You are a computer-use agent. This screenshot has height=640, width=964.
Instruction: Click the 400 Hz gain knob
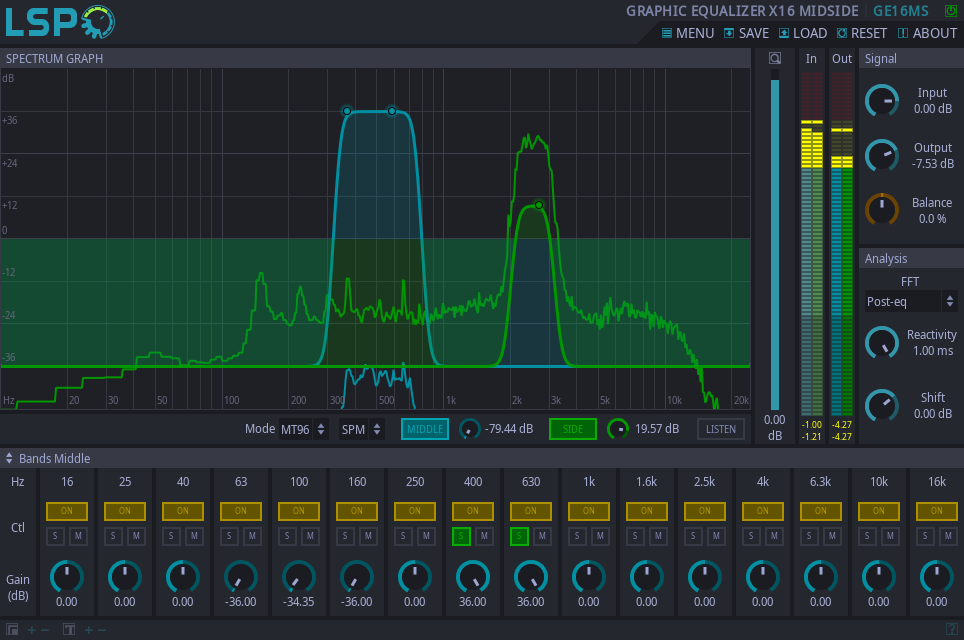tap(473, 577)
